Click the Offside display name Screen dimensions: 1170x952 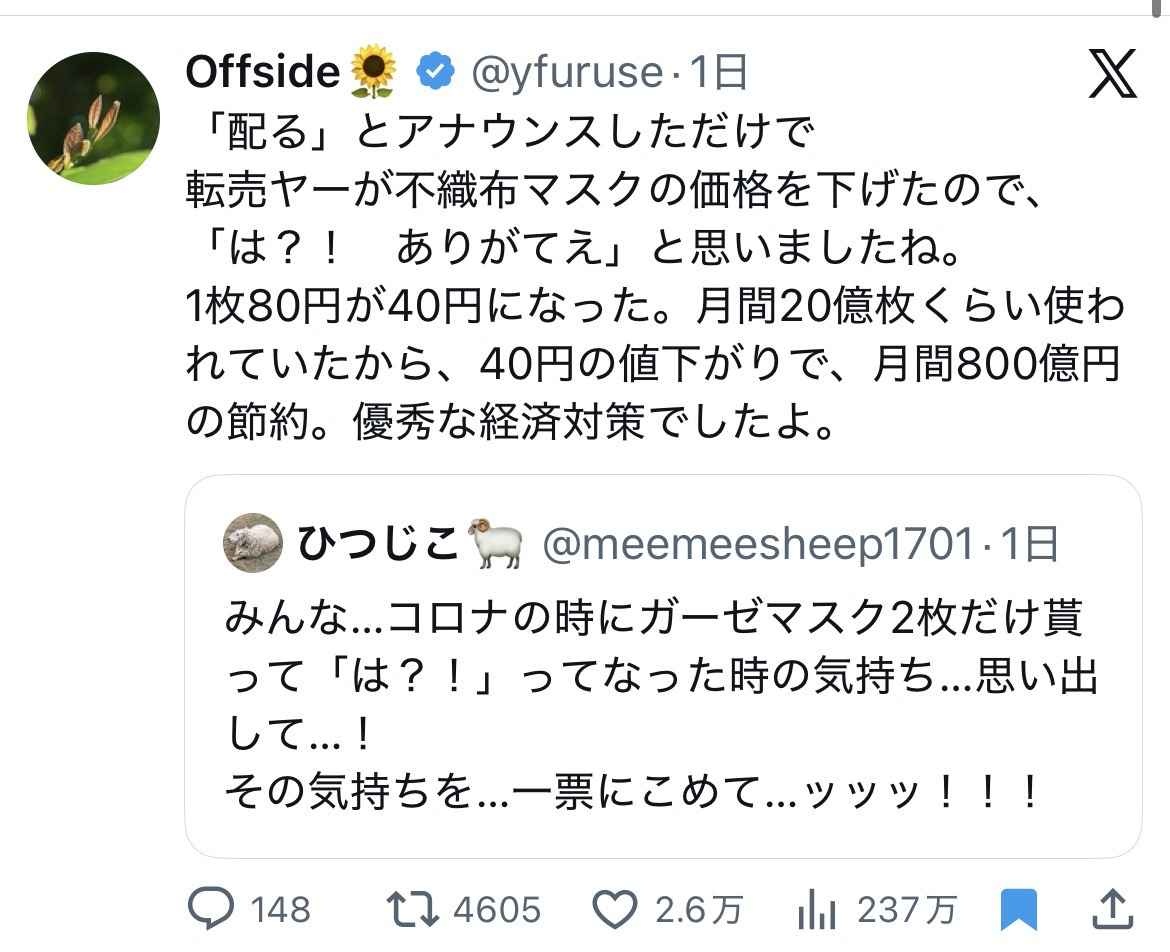tap(264, 72)
